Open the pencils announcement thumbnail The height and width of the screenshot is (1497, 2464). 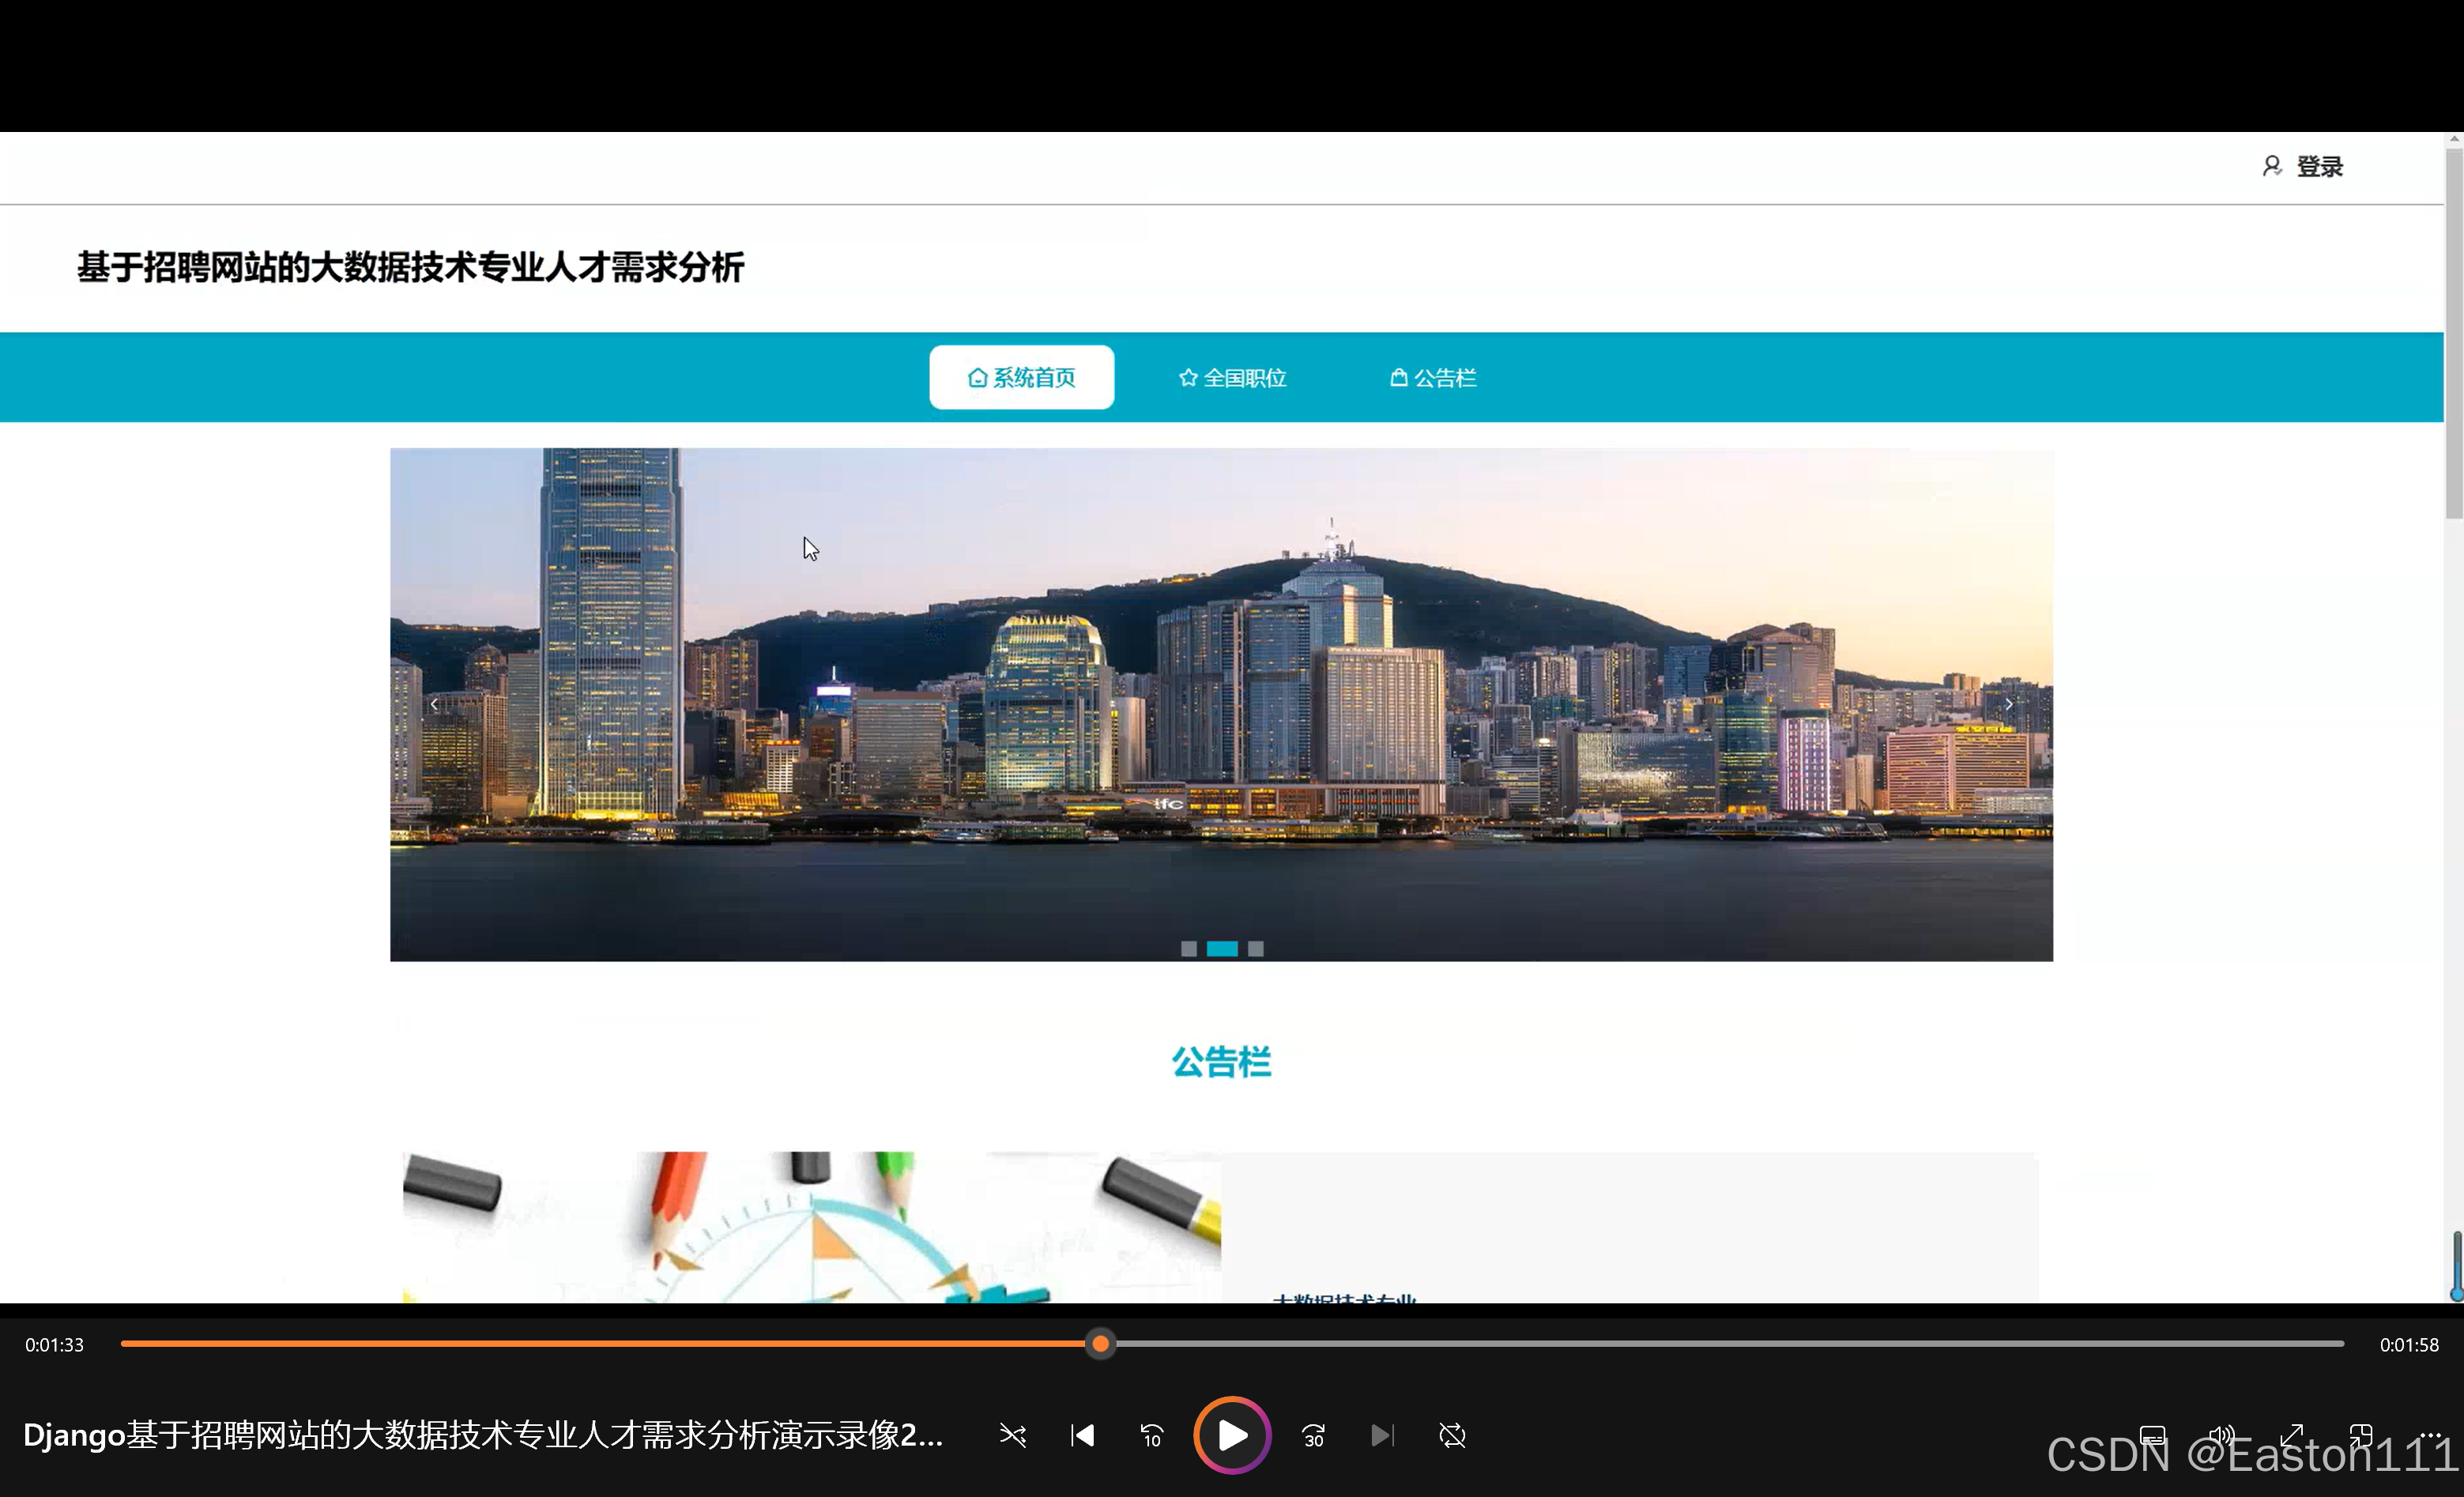811,1227
